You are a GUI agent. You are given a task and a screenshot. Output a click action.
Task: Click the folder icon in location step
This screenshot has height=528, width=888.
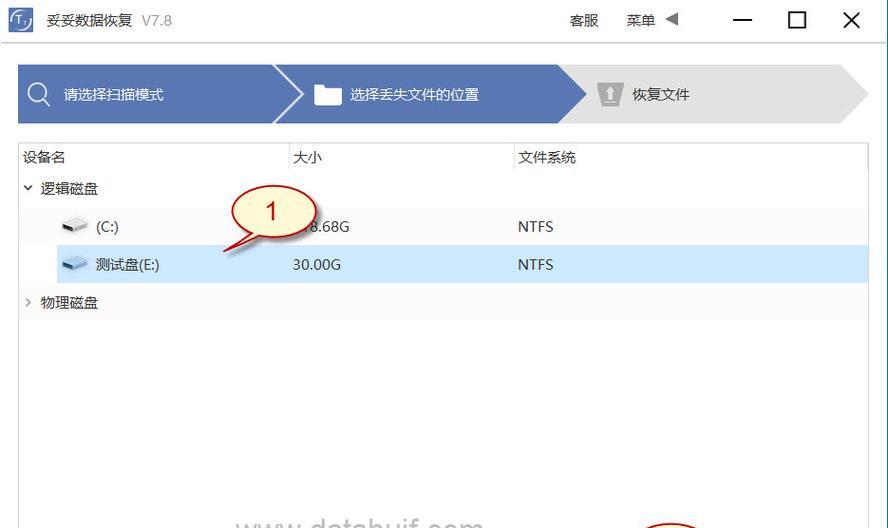(328, 95)
